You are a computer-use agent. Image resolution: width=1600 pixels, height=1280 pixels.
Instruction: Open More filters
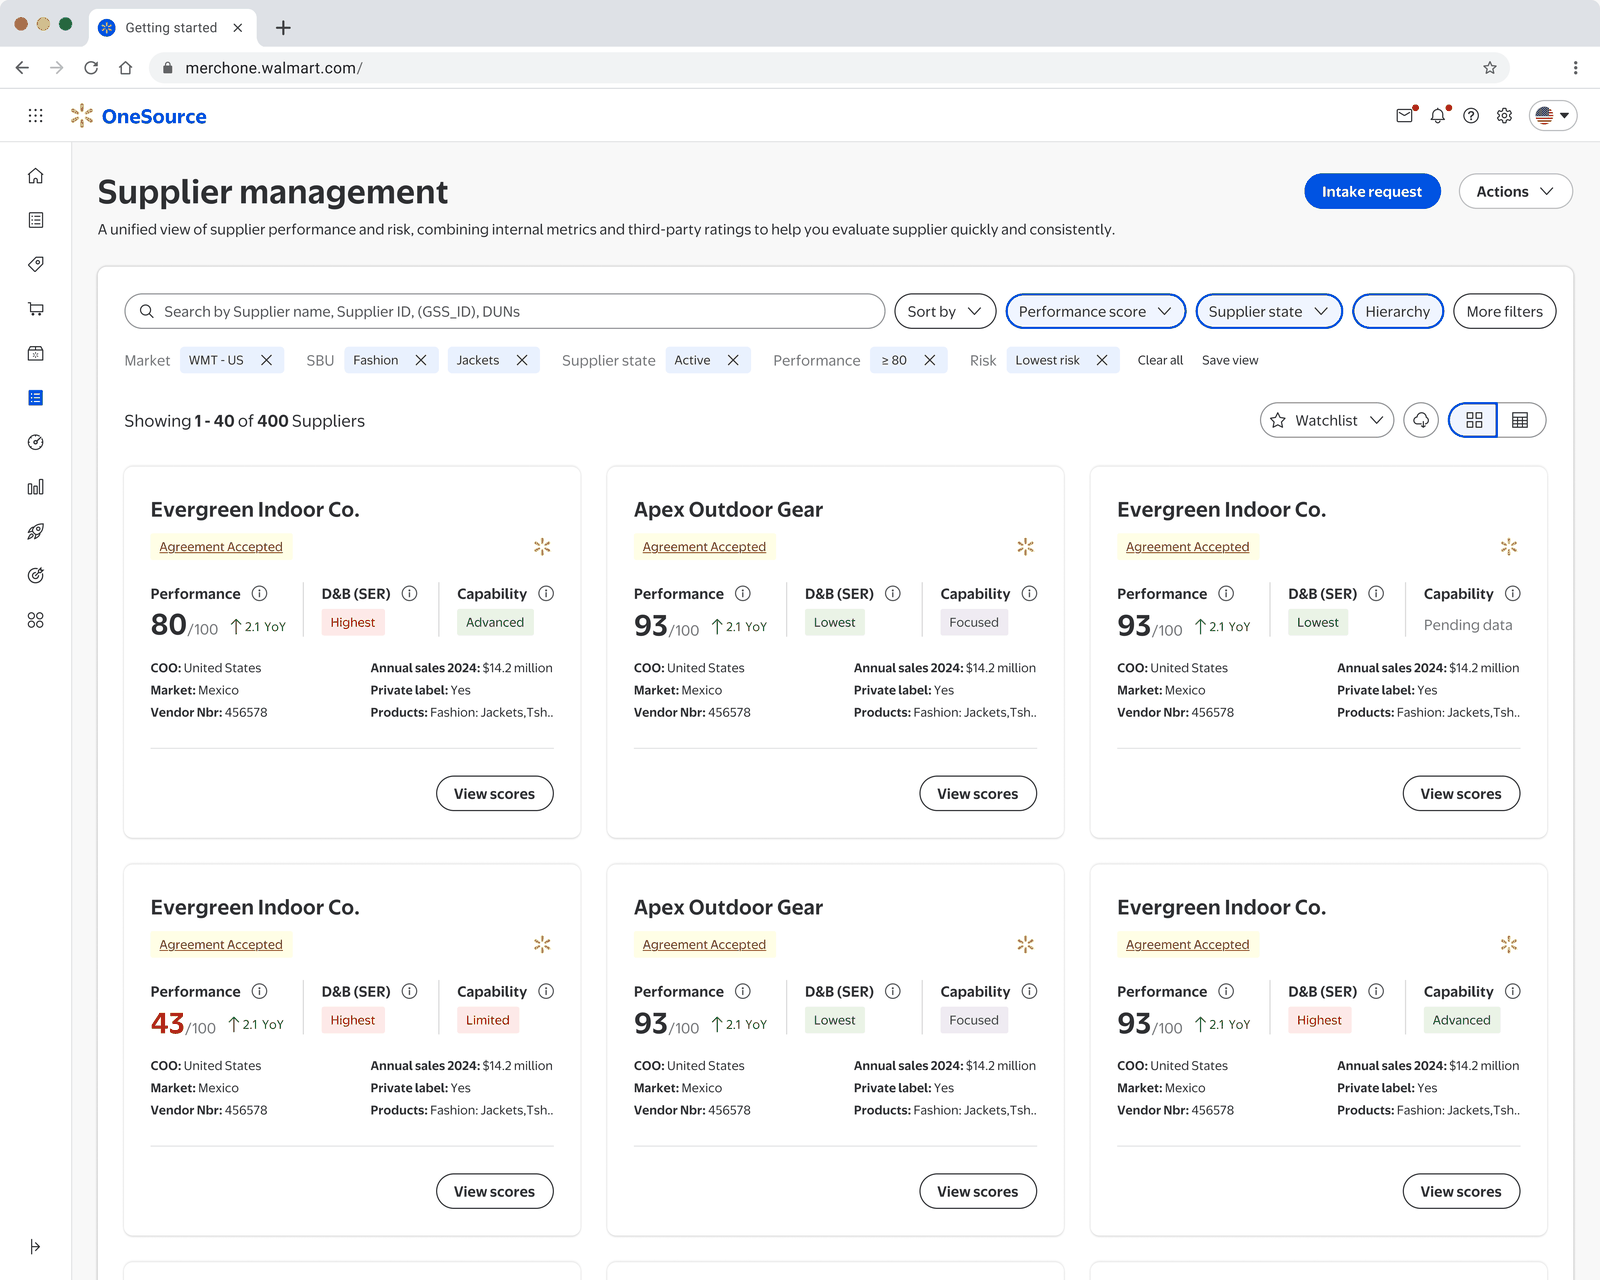point(1505,311)
